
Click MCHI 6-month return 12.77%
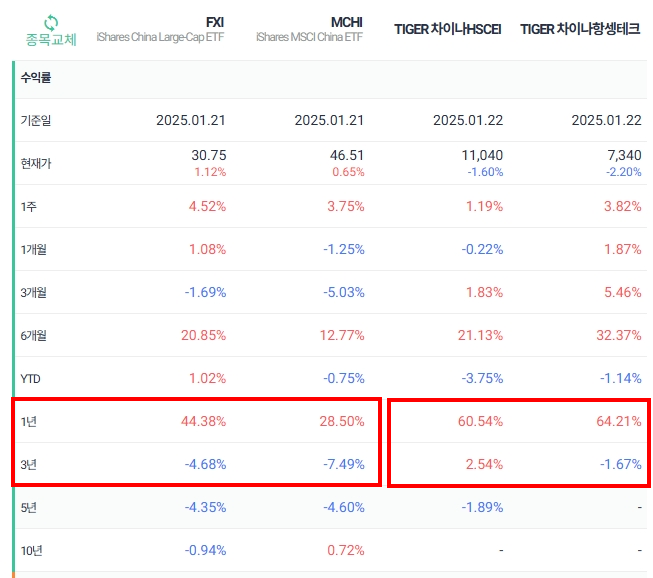point(341,335)
